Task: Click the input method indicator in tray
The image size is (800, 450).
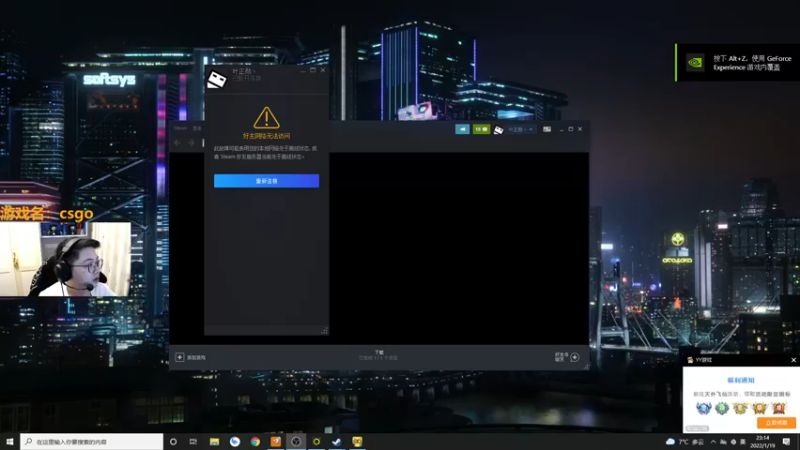Action: tap(743, 442)
